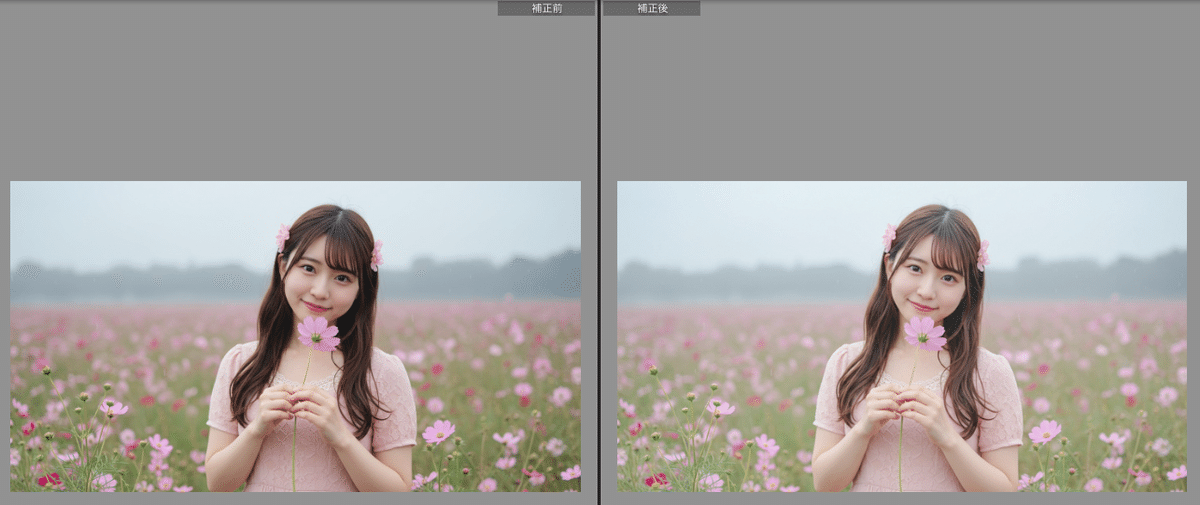Click the vertical divider between before and after views

[x=599, y=250]
